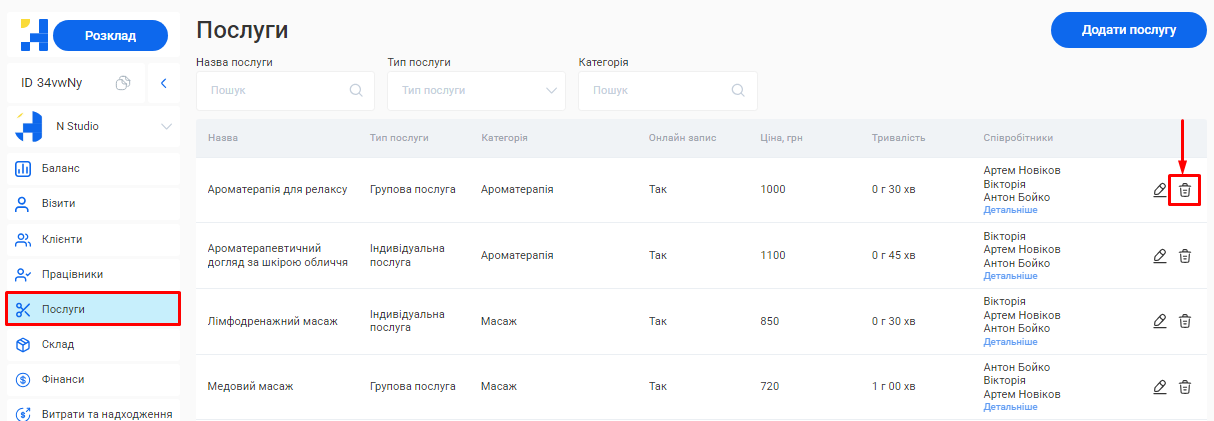Delete the Медовий масаж service
The image size is (1214, 421).
click(1184, 387)
